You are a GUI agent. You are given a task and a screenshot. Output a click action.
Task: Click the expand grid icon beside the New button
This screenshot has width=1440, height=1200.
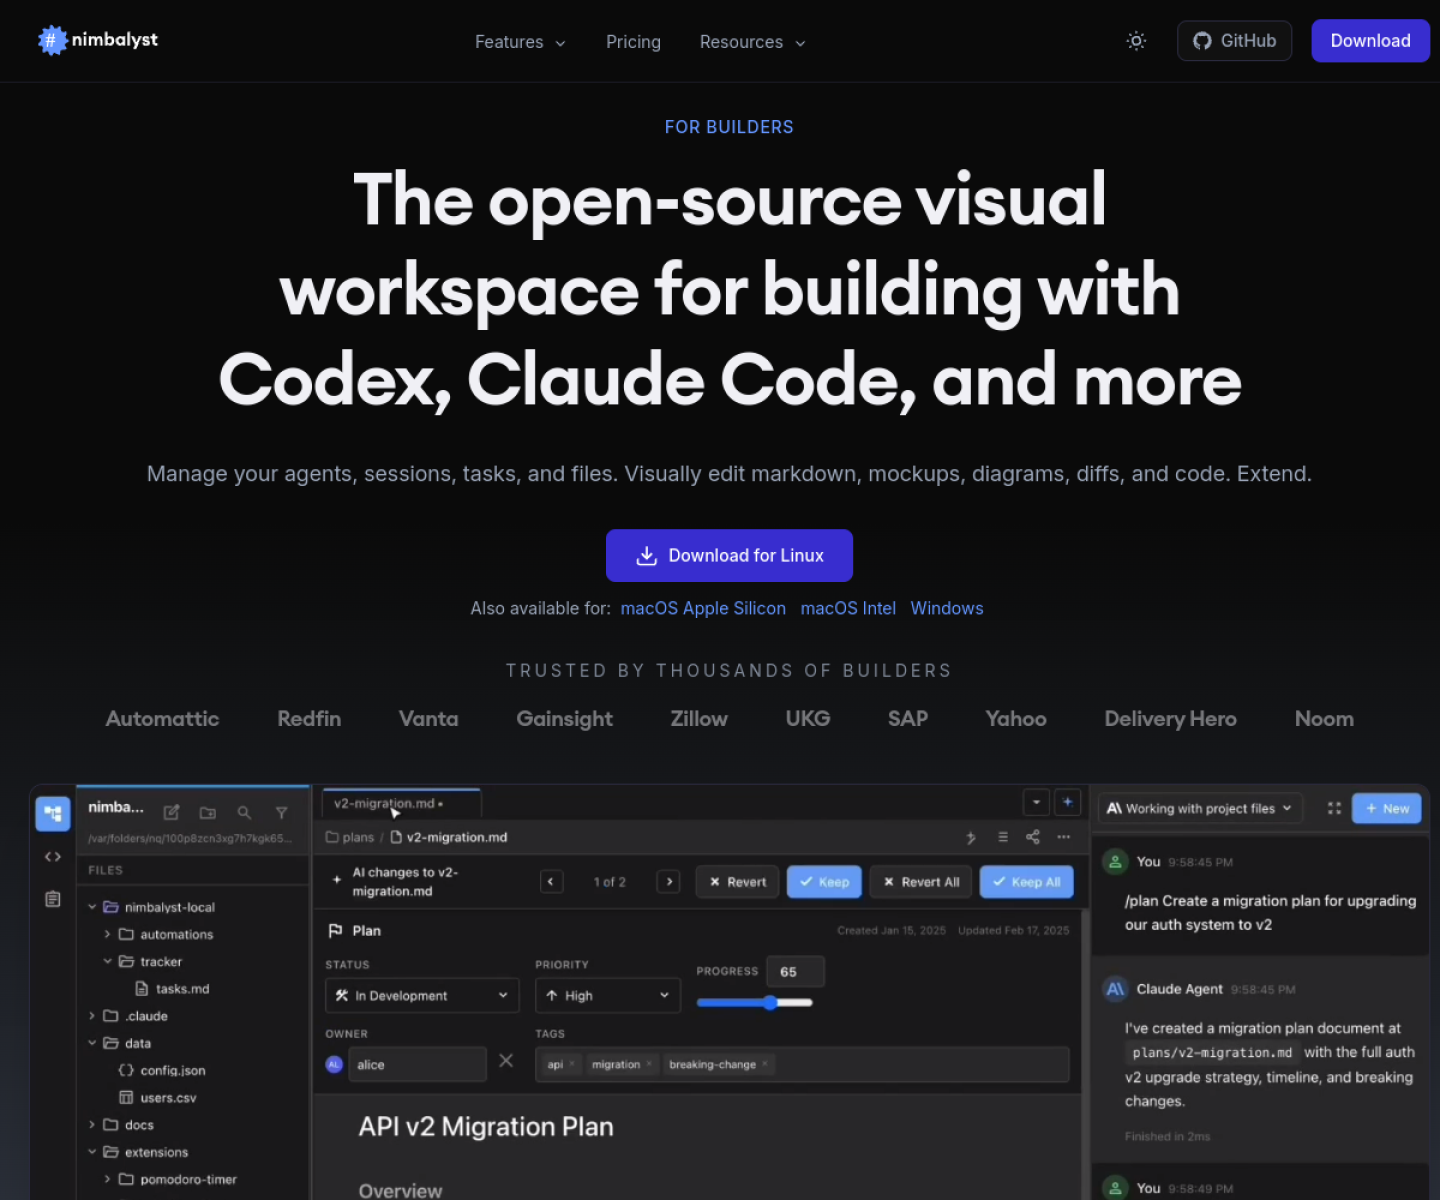[x=1334, y=808]
